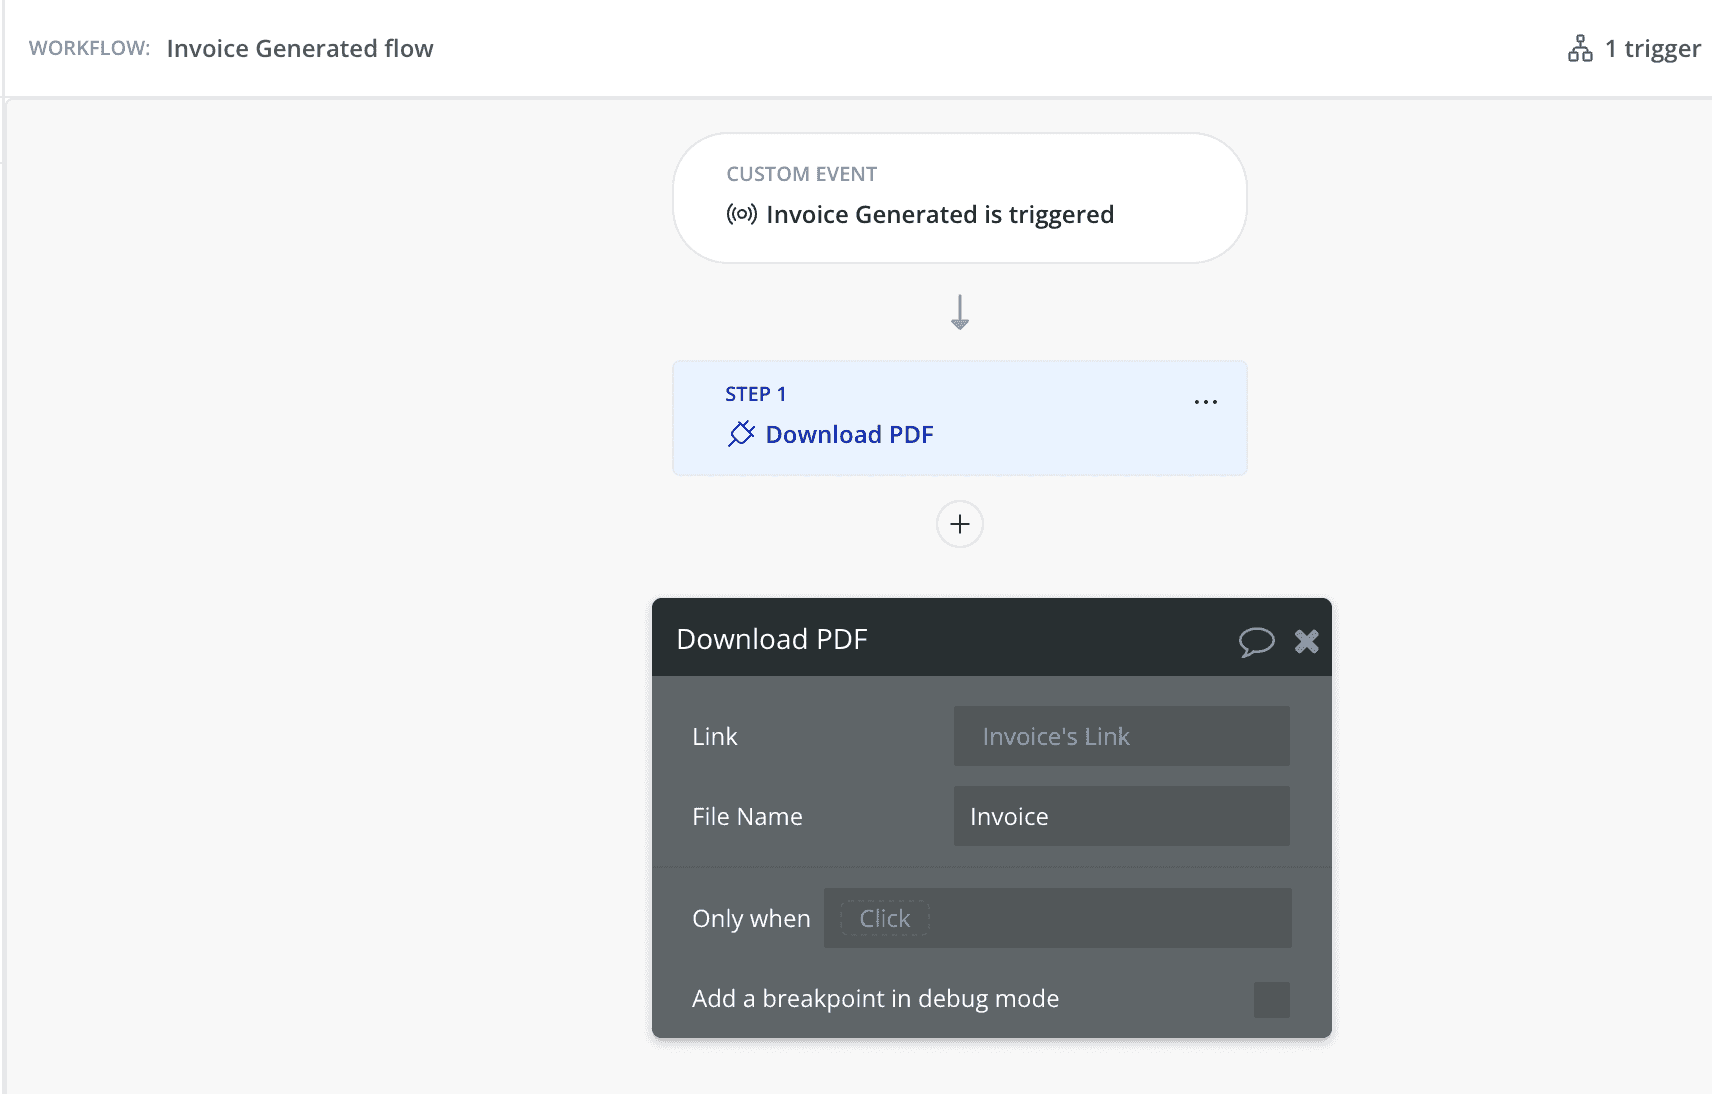
Task: Enable the breakpoint in debug mode checkbox
Action: [1271, 999]
